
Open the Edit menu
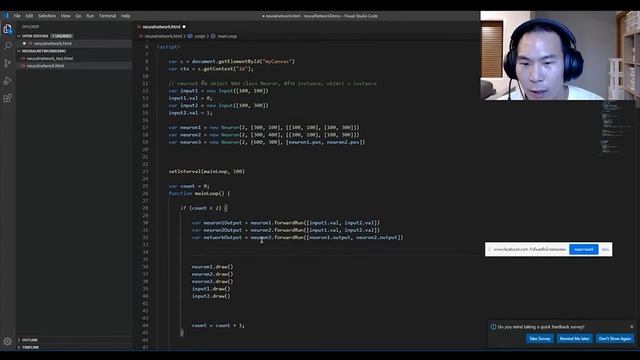29,16
